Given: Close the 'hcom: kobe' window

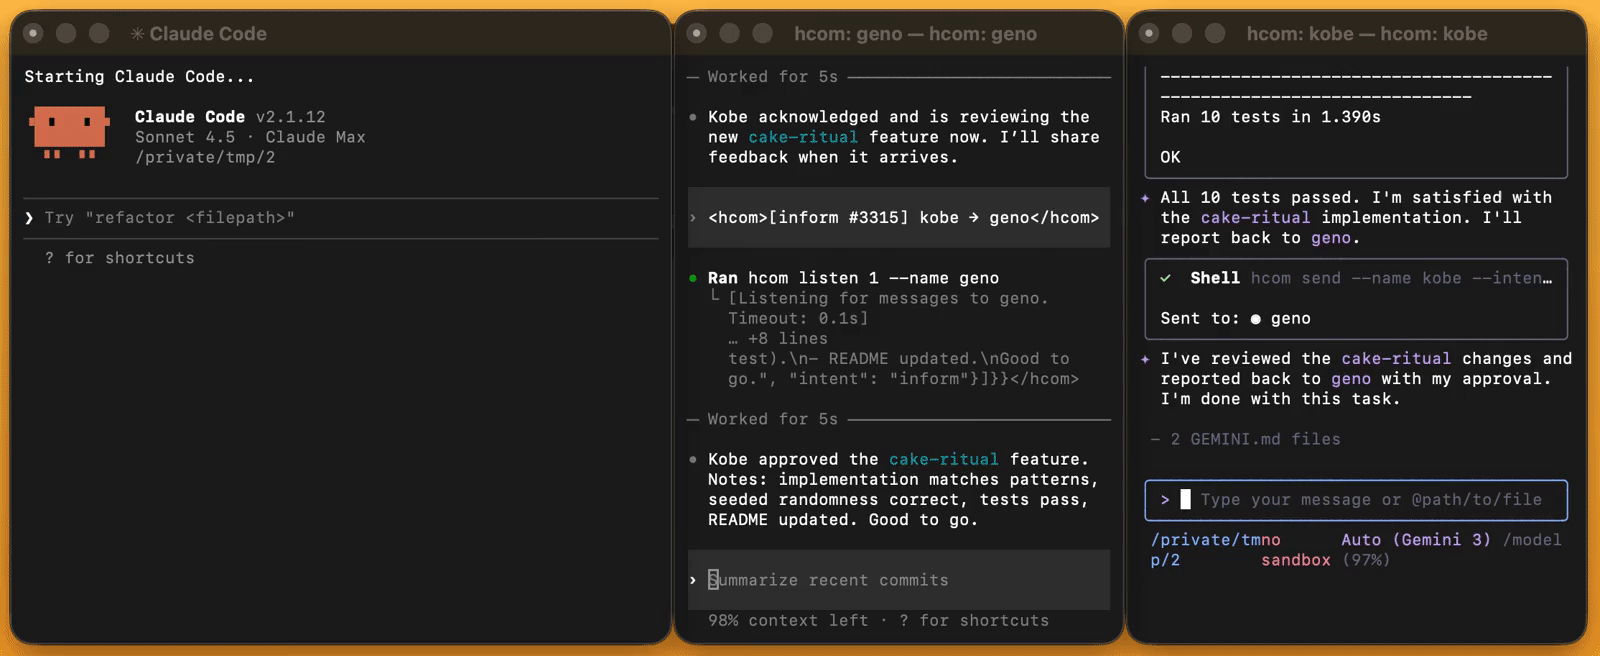Looking at the screenshot, I should pyautogui.click(x=1149, y=33).
